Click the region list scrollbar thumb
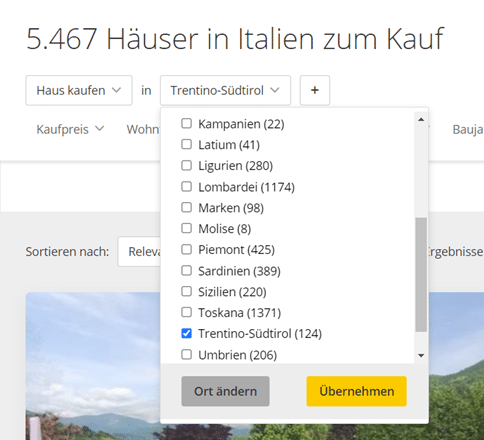484x440 pixels. [x=421, y=275]
